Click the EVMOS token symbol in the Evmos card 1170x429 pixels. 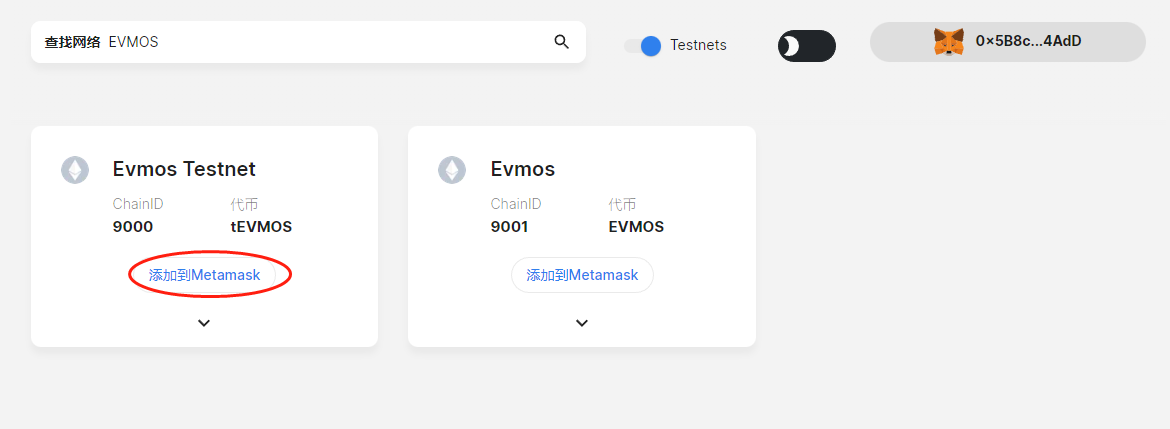point(636,227)
